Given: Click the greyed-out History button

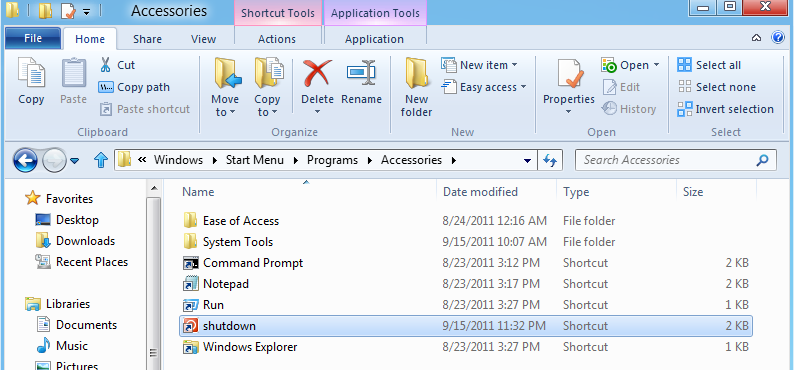Looking at the screenshot, I should (x=629, y=109).
